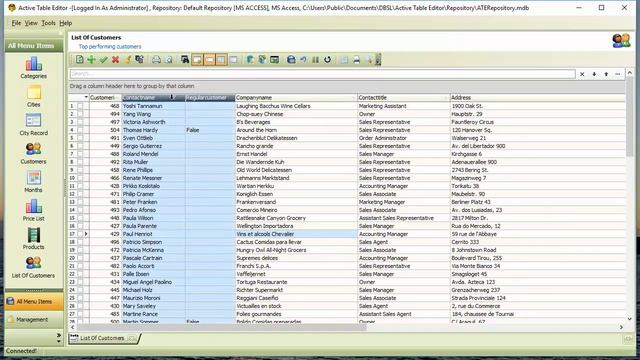Check the row checkbox for Thomas Hardy
The width and height of the screenshot is (640, 360).
[x=80, y=130]
